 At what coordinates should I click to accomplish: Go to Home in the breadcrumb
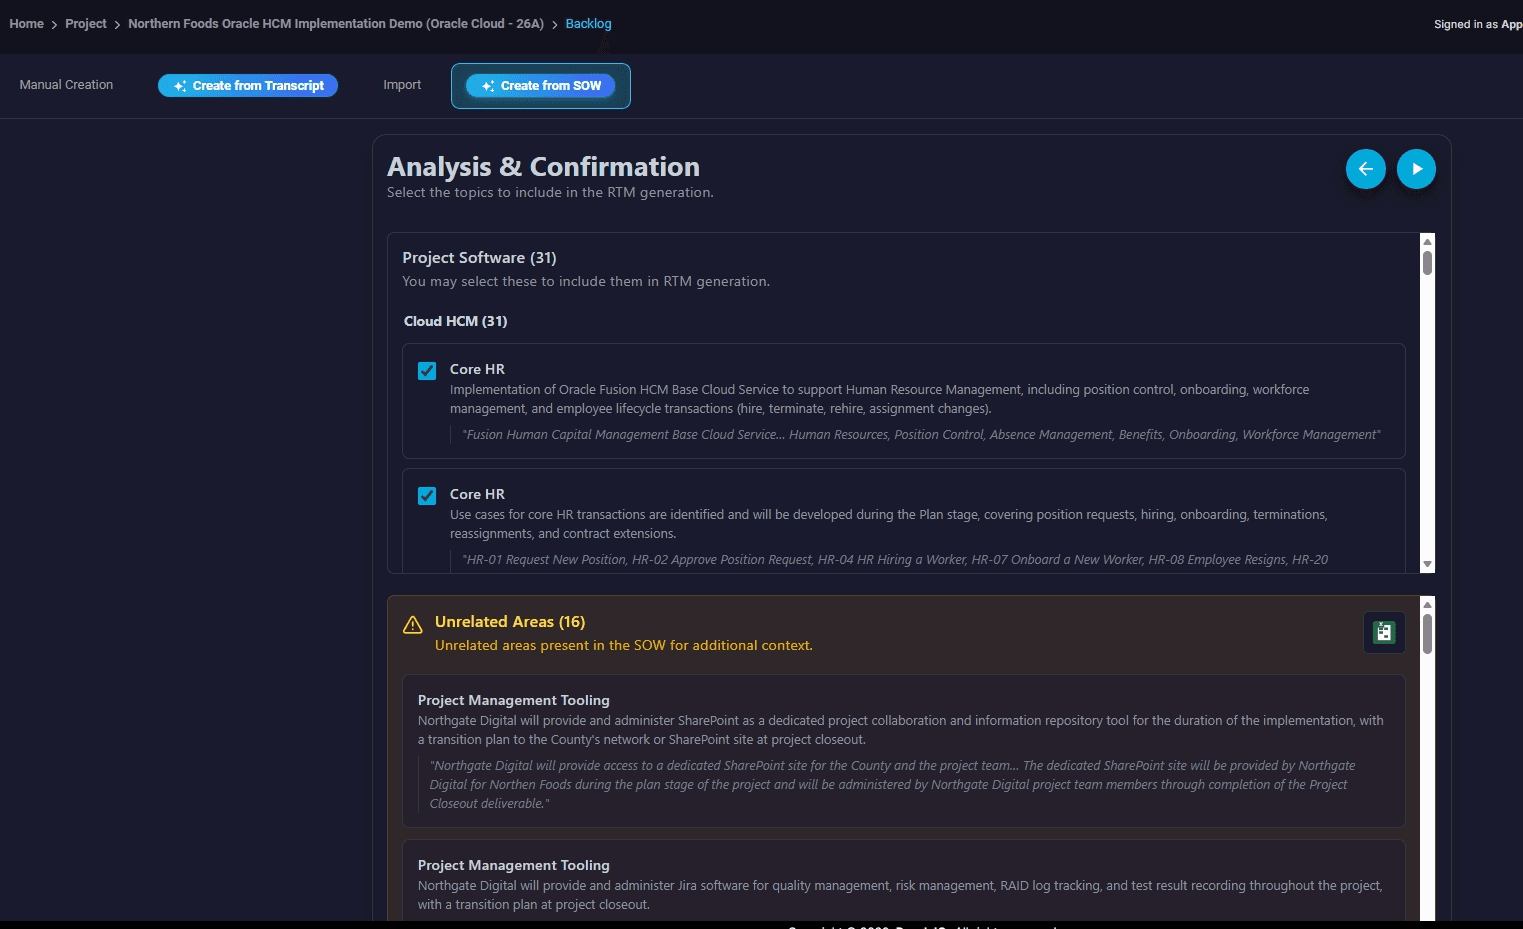pyautogui.click(x=26, y=24)
